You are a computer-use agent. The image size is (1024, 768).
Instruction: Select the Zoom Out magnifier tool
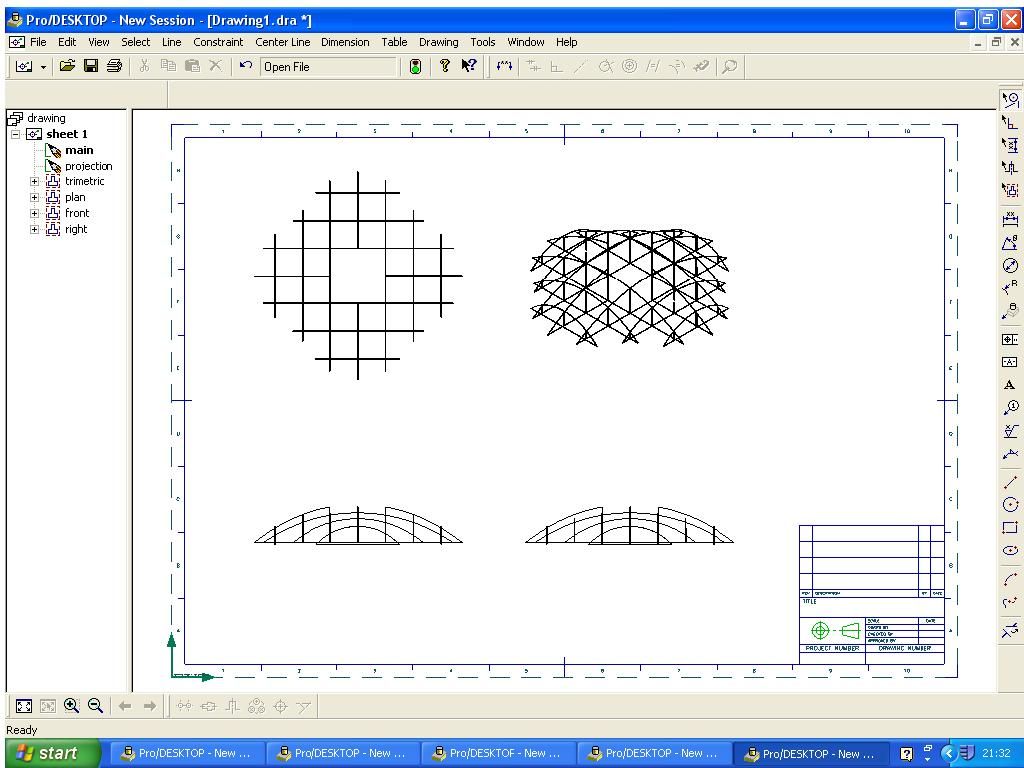click(x=95, y=706)
